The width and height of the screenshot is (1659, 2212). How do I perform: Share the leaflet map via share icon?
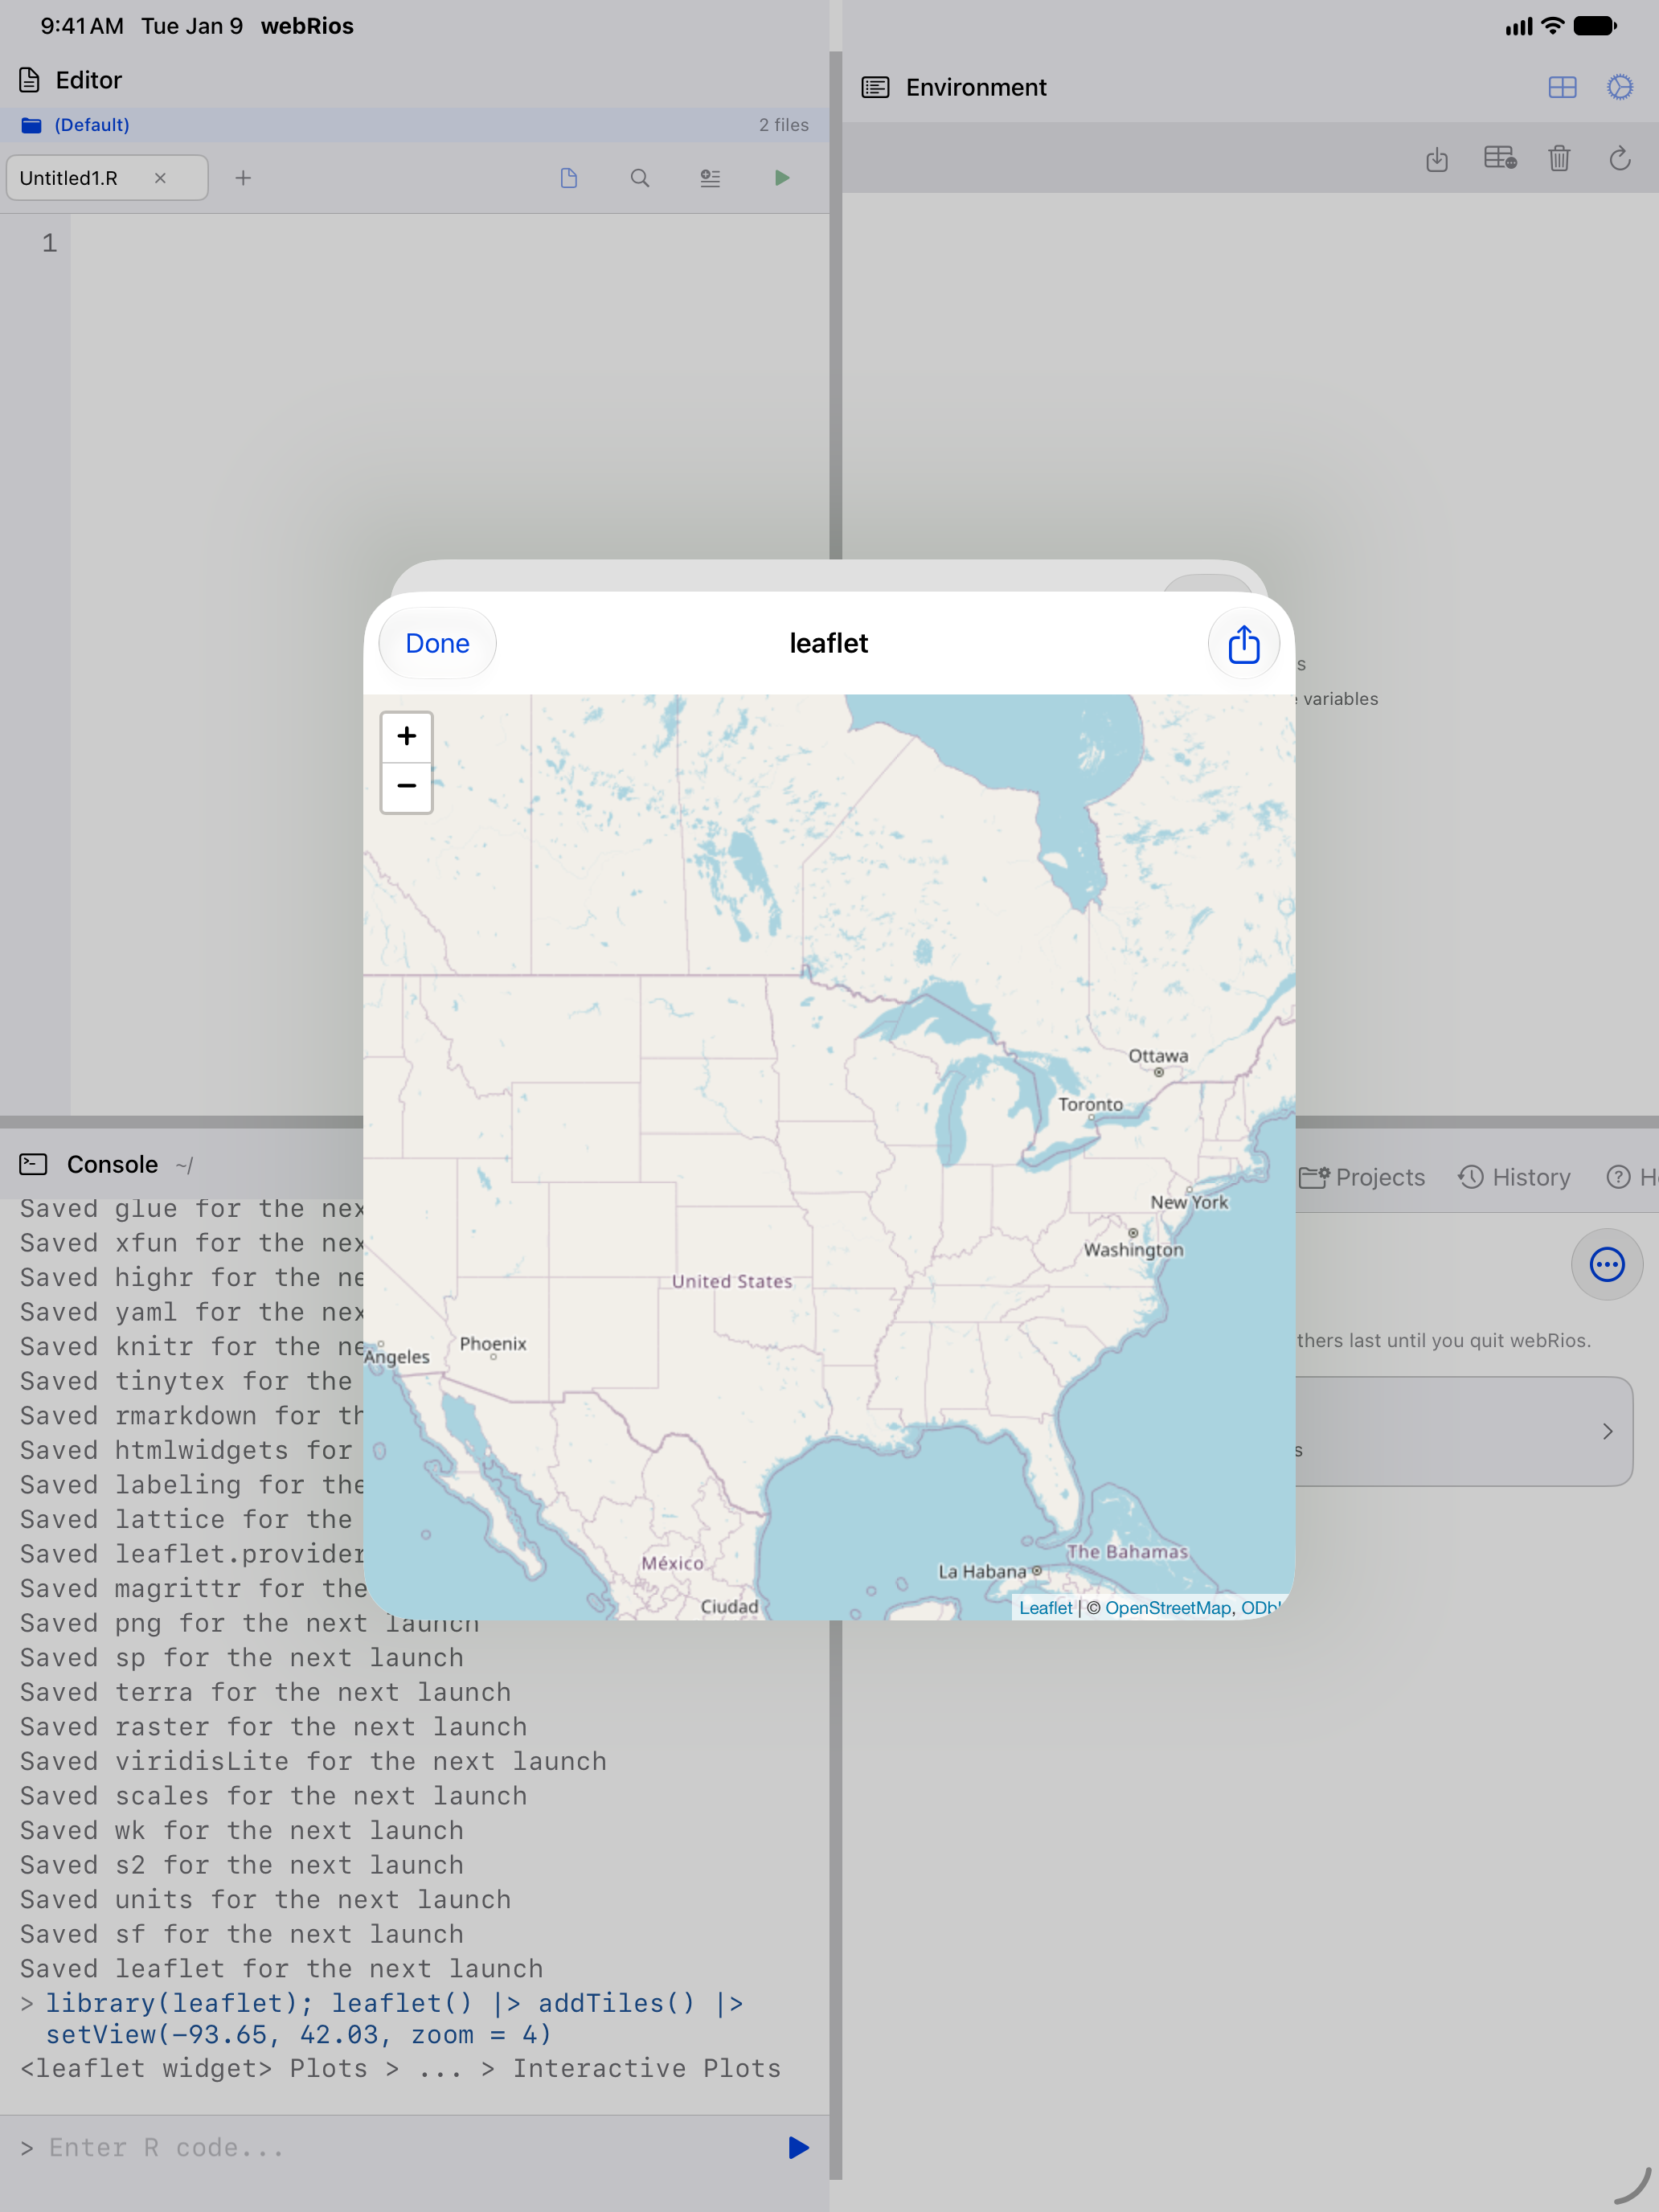coord(1243,643)
